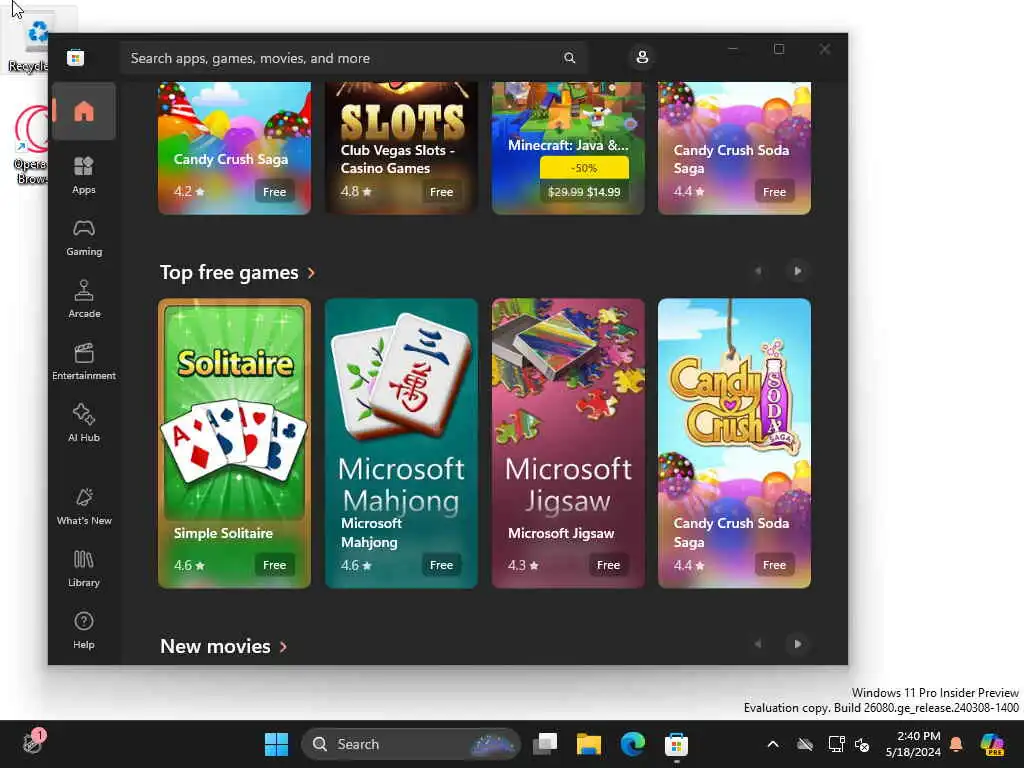Open the widgets icon with badge in taskbar
Screen dimensions: 1024x768
pyautogui.click(x=33, y=743)
